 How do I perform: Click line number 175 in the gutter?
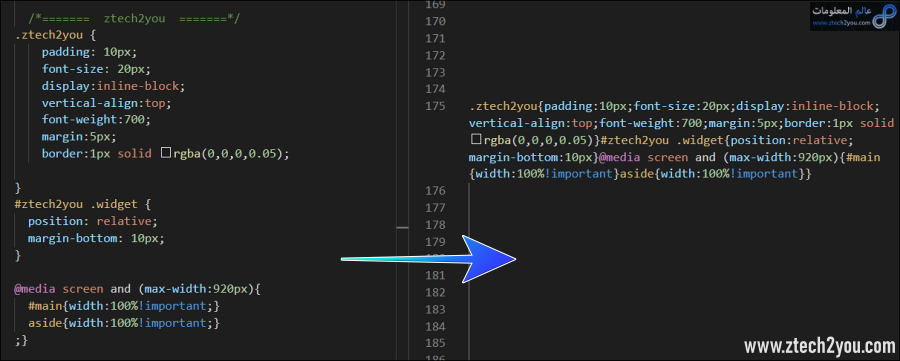click(436, 106)
